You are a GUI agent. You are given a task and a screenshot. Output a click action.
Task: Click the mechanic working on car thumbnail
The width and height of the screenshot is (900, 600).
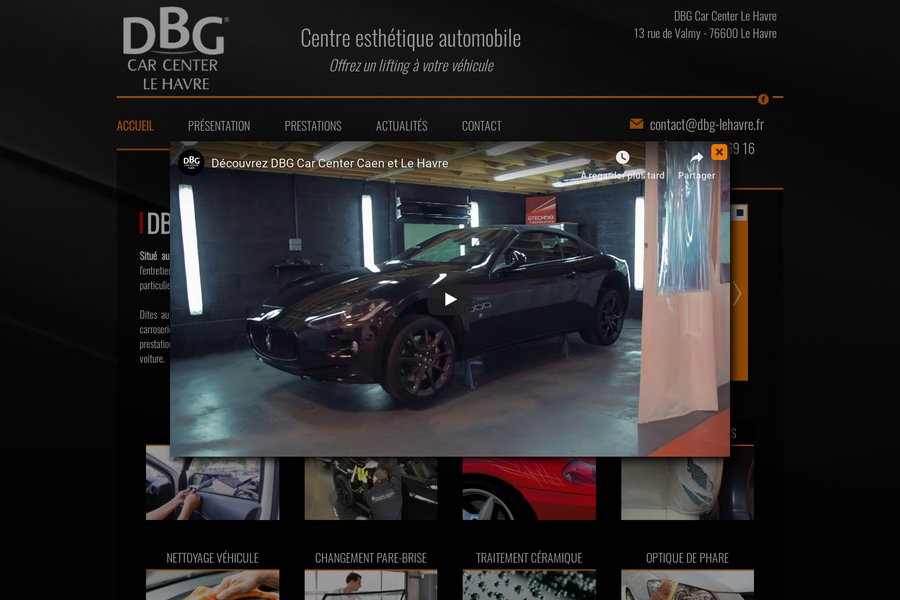click(371, 489)
